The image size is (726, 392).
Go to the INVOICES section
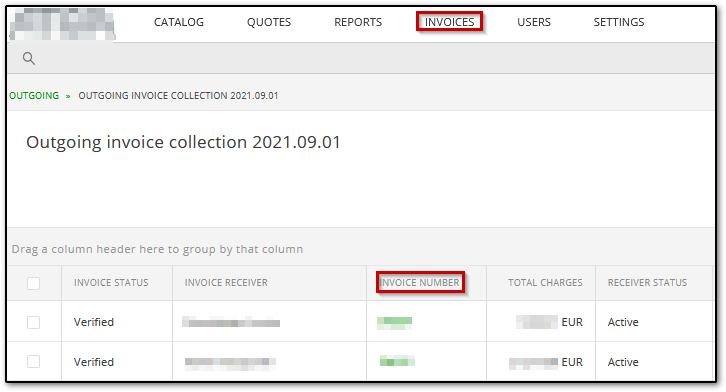(450, 22)
